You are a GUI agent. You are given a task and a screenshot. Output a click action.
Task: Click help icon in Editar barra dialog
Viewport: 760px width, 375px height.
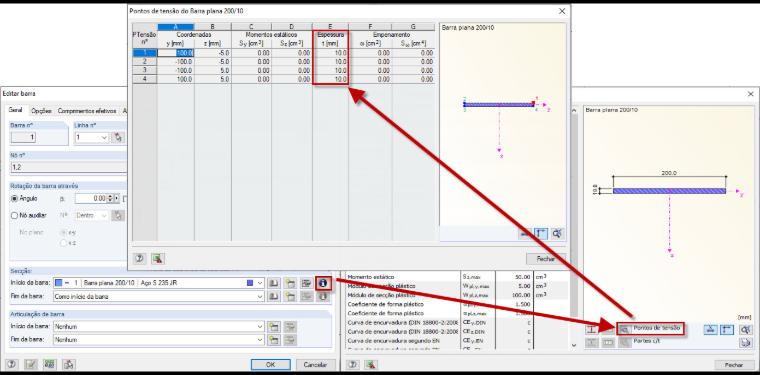12,365
